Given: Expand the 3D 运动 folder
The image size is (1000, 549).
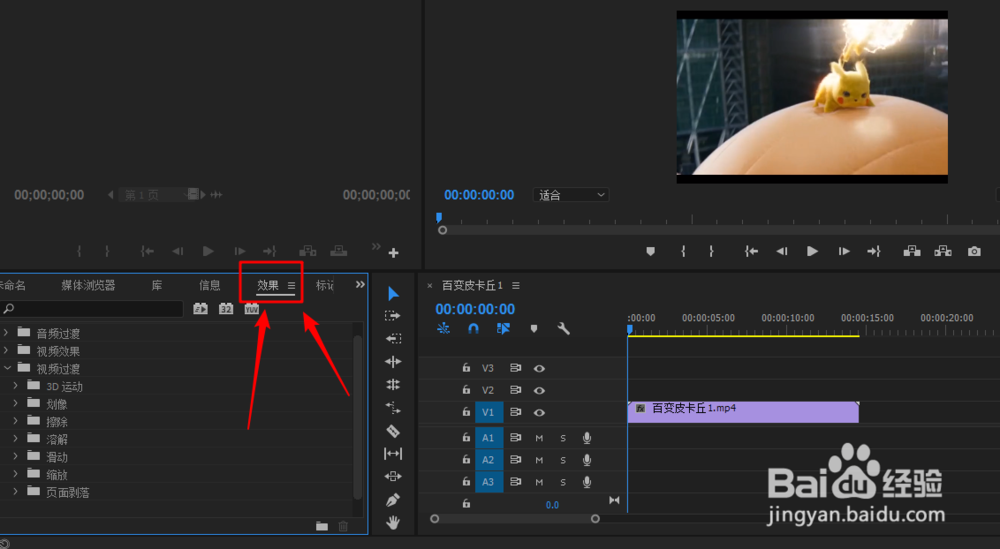Looking at the screenshot, I should (16, 386).
